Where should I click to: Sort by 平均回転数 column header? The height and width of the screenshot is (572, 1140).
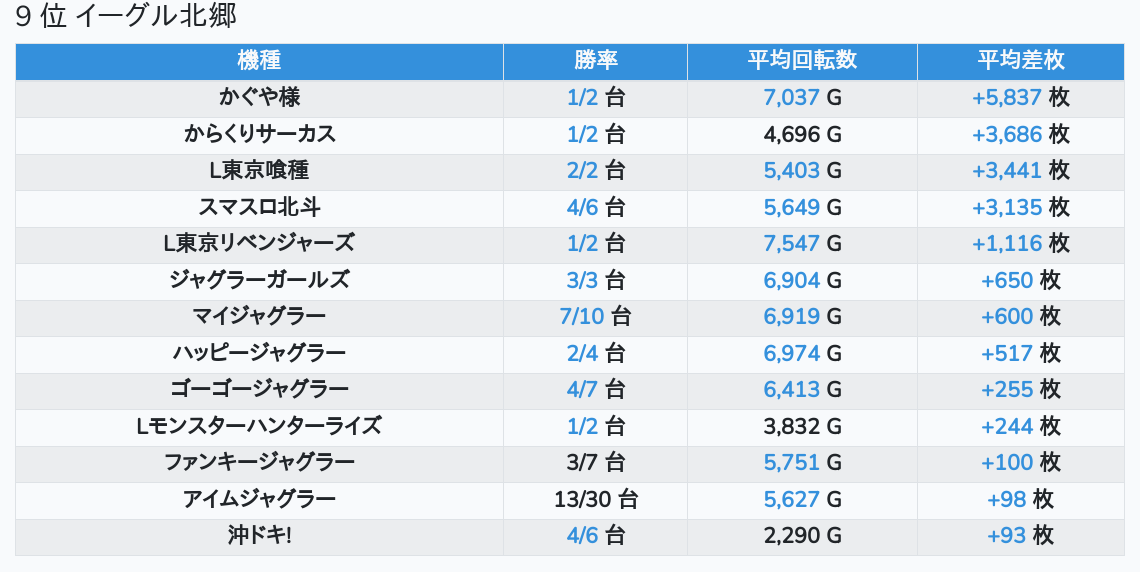pos(802,60)
